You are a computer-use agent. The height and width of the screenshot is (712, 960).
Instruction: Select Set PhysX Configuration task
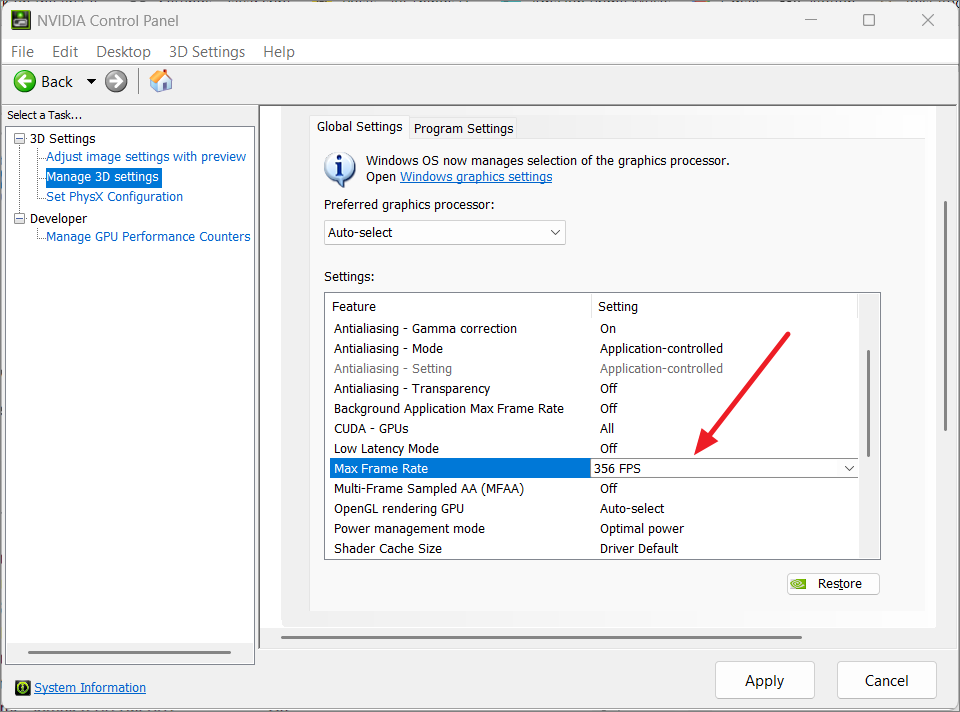click(114, 197)
